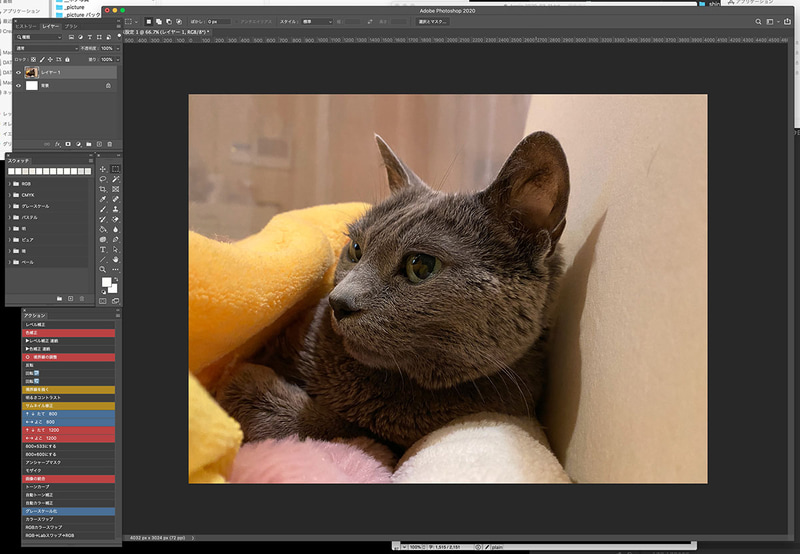Select the Crop tool

[x=103, y=189]
